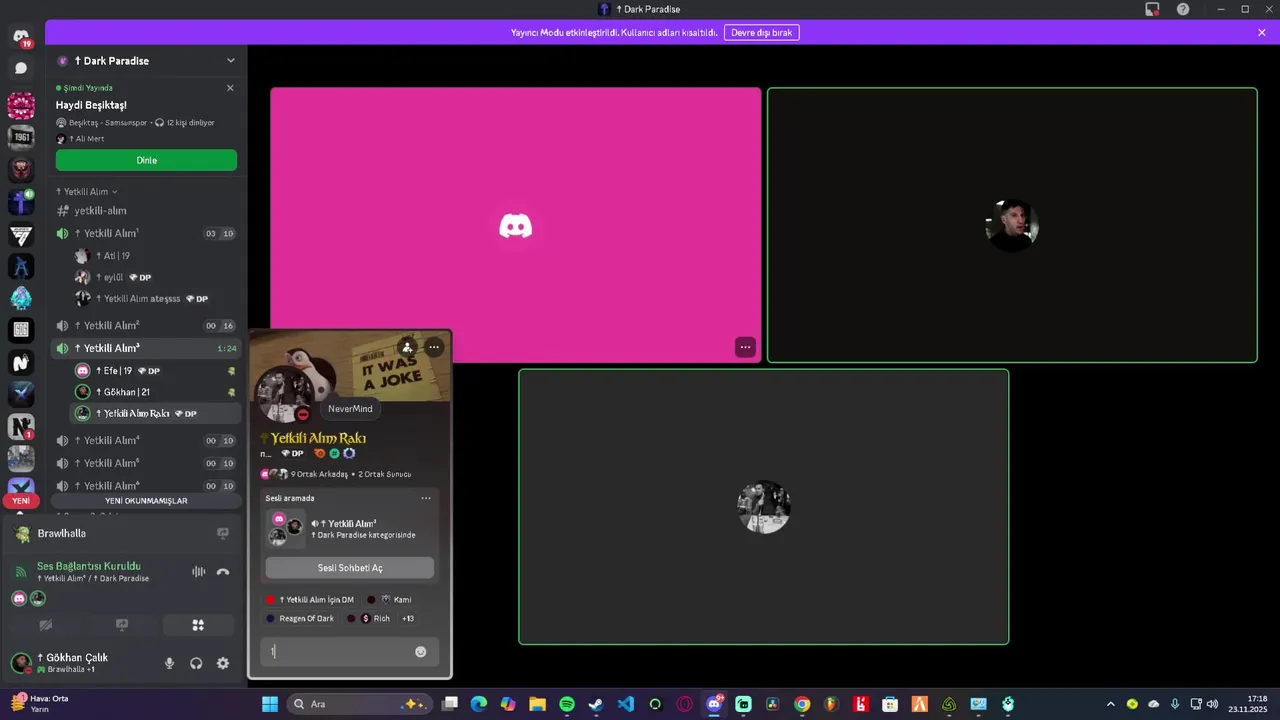Toggle headphone deafen
1280x720 pixels.
pyautogui.click(x=196, y=663)
